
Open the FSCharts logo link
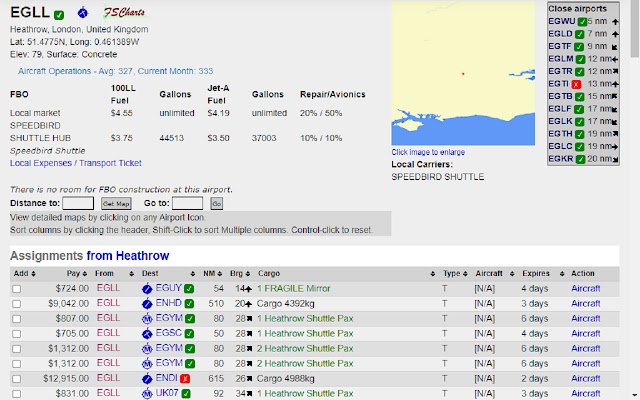[x=124, y=13]
